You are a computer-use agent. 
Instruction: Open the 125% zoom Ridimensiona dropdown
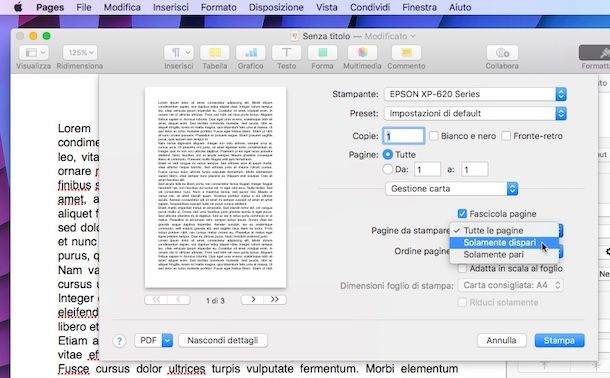[x=80, y=52]
